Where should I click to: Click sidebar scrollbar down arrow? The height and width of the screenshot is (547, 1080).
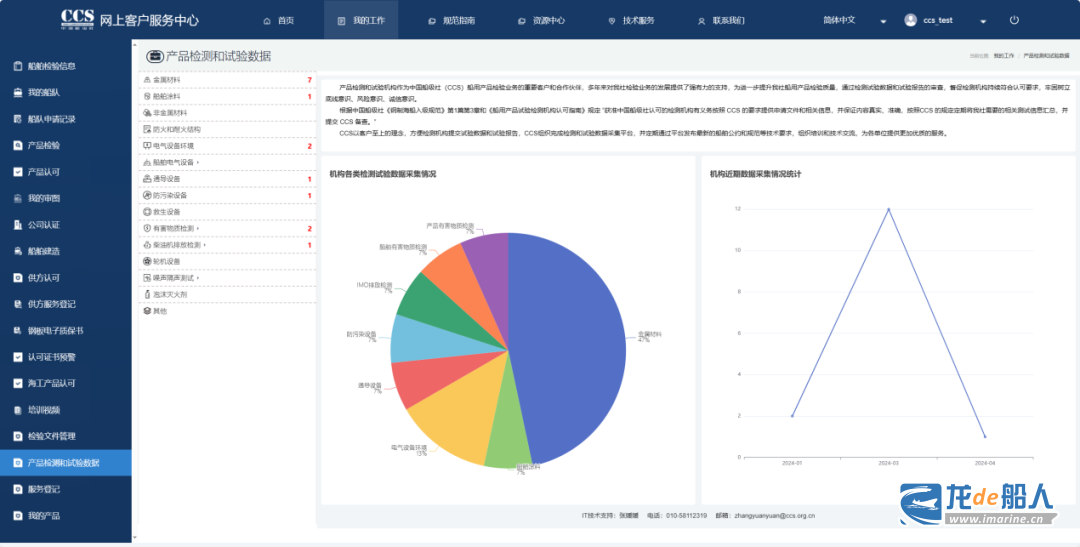click(134, 537)
